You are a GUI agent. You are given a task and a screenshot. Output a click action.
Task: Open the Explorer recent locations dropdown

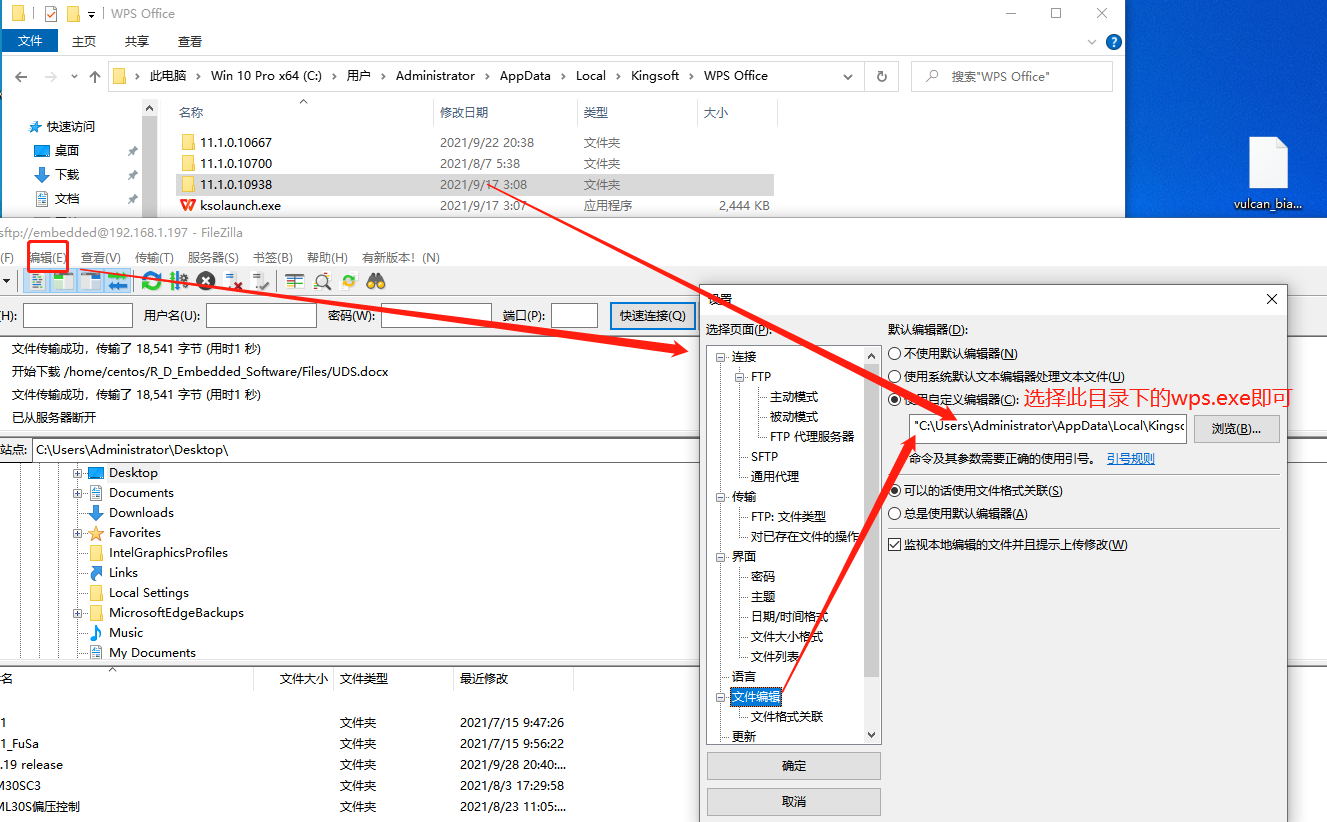(x=73, y=77)
